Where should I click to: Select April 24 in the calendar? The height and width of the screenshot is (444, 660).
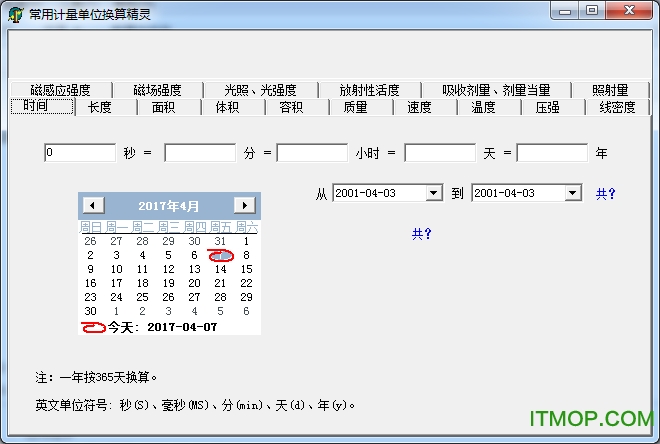tap(117, 297)
